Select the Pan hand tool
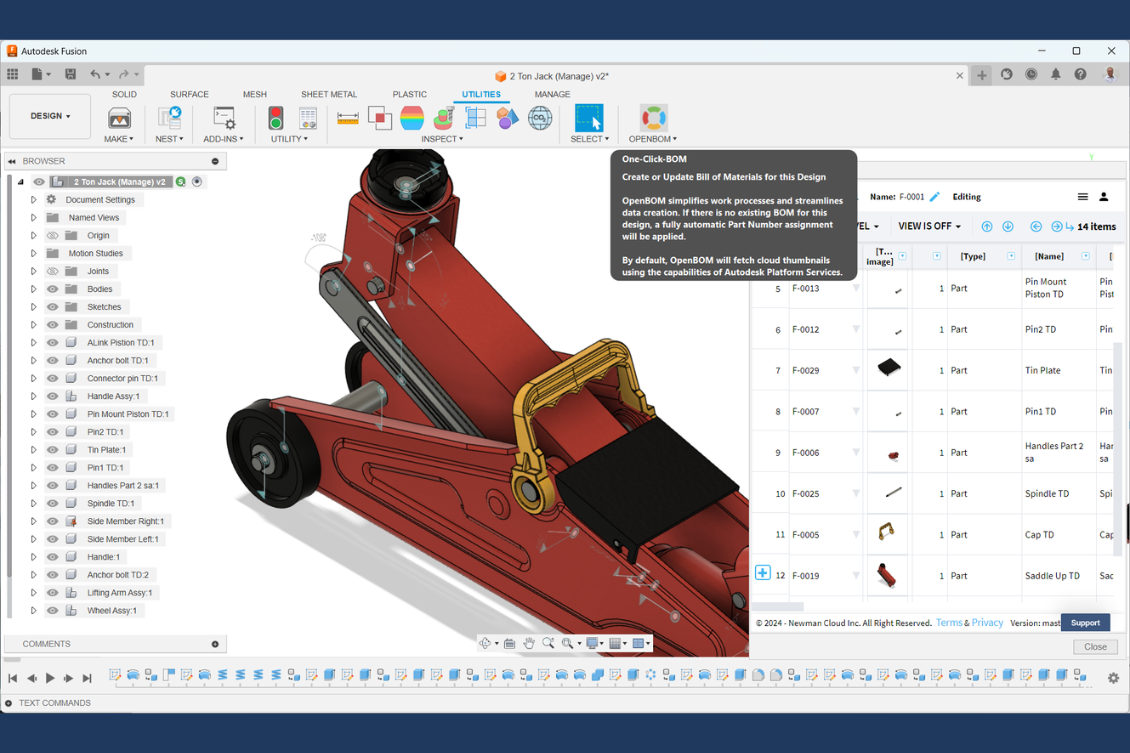The image size is (1130, 753). pyautogui.click(x=529, y=643)
